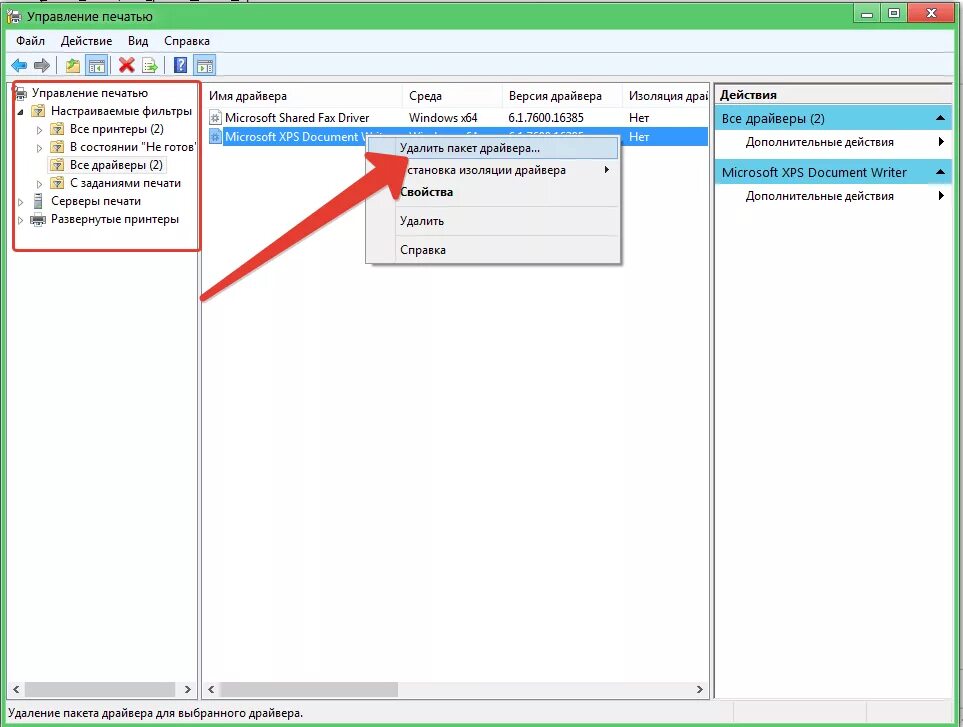Select the Все драйверы (2) tree item

click(116, 165)
